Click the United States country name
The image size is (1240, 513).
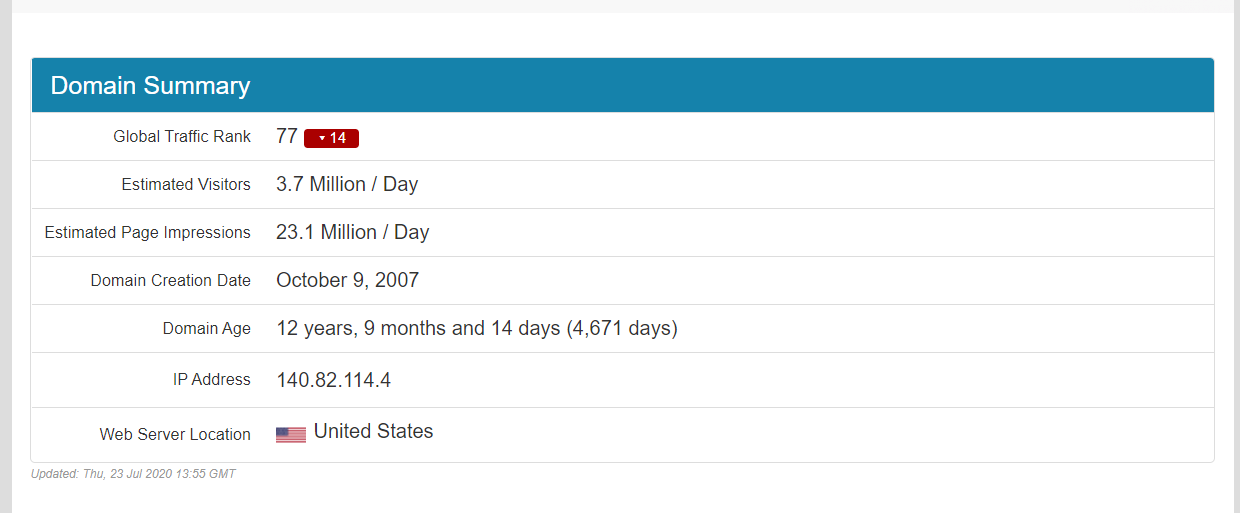coord(373,432)
